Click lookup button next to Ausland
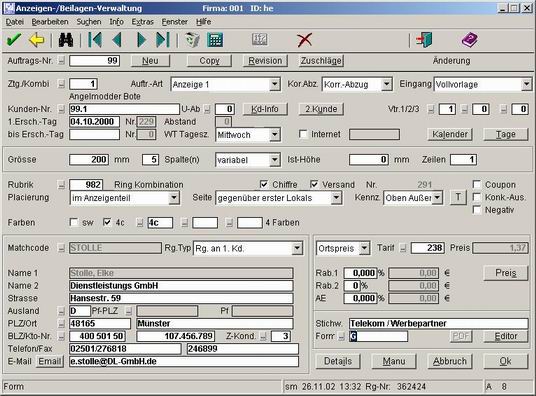 point(61,311)
